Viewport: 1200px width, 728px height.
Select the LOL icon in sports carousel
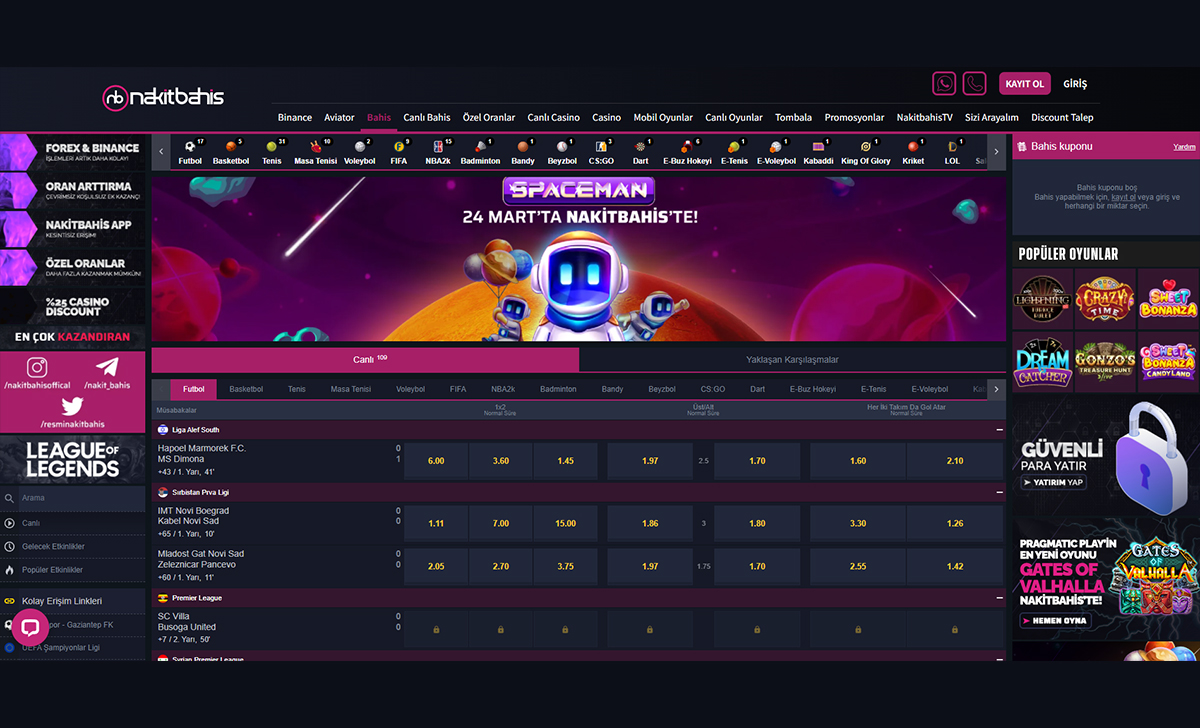point(952,152)
